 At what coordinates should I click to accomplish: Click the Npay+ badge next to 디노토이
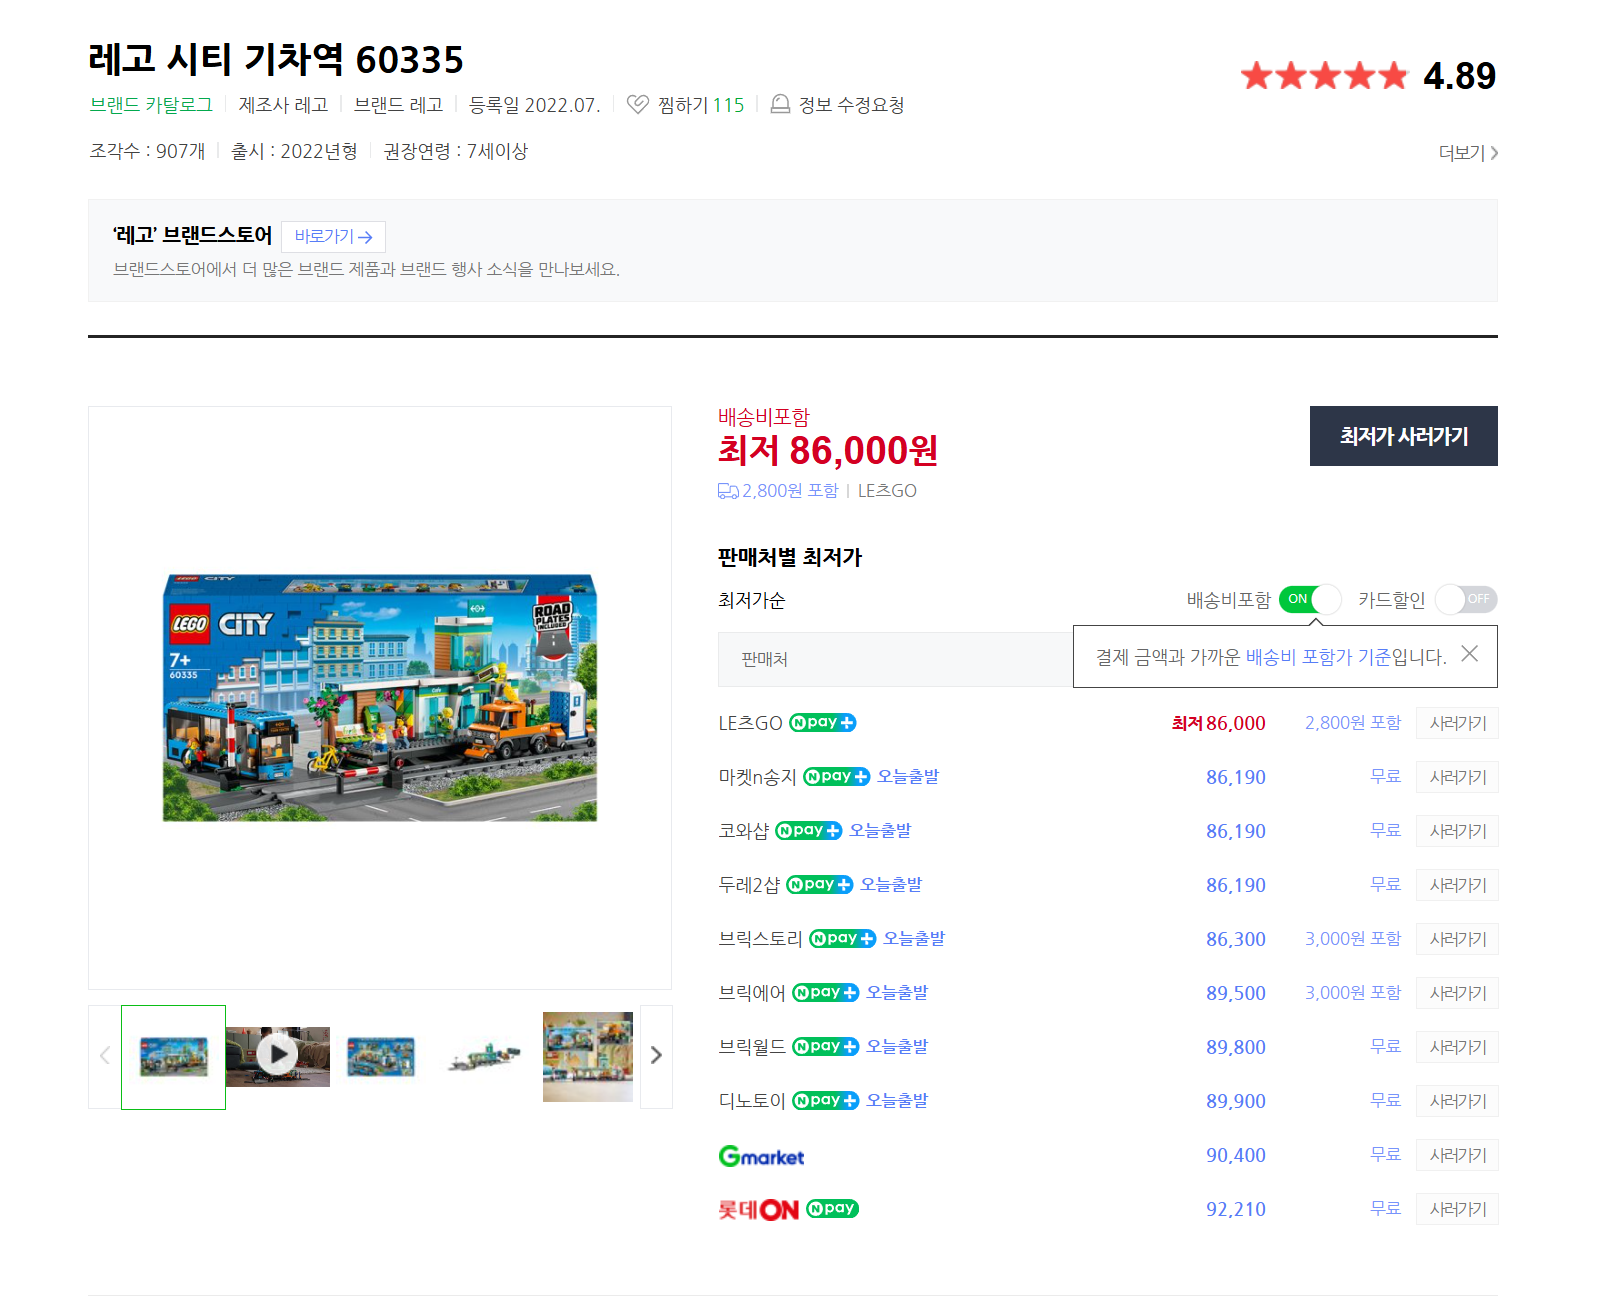pos(825,1101)
